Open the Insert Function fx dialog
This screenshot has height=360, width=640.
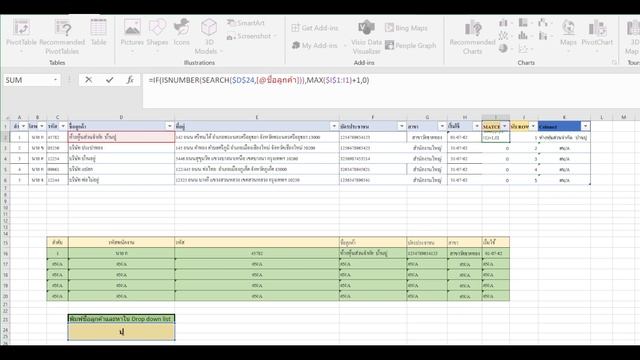[130, 80]
